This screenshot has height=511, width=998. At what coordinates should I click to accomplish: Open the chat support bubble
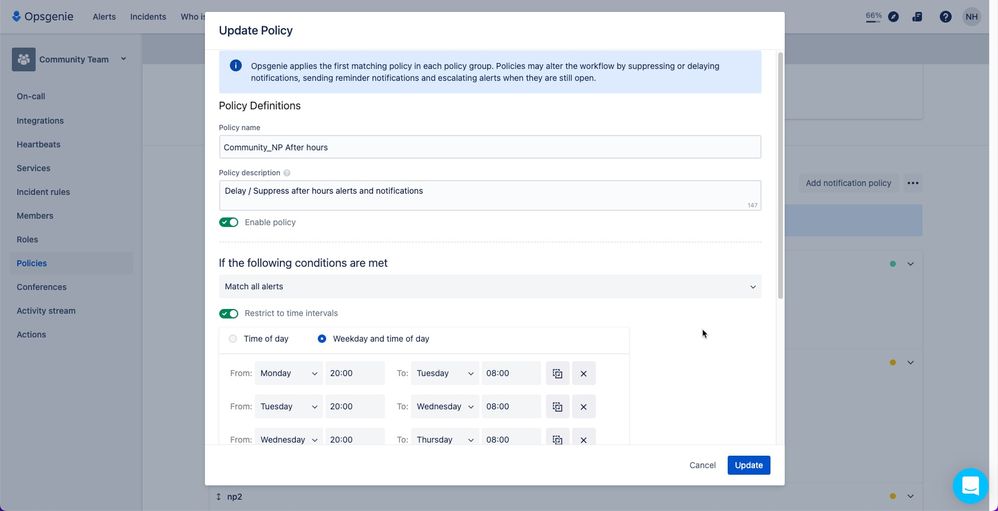click(970, 486)
